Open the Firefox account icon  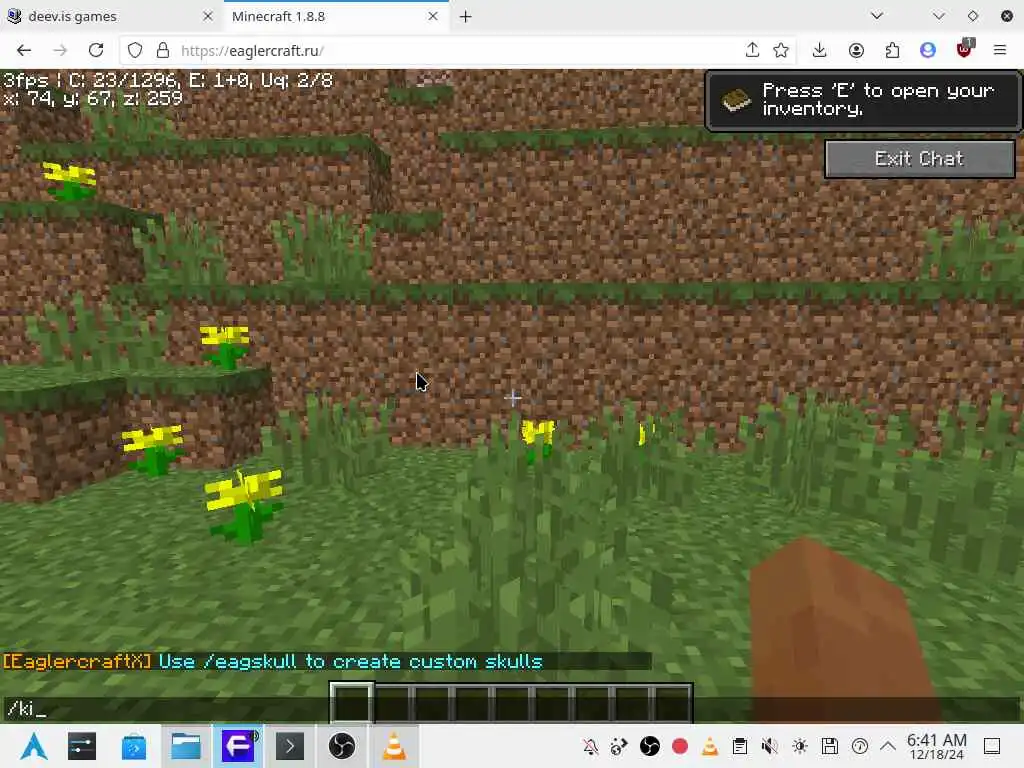pos(856,50)
